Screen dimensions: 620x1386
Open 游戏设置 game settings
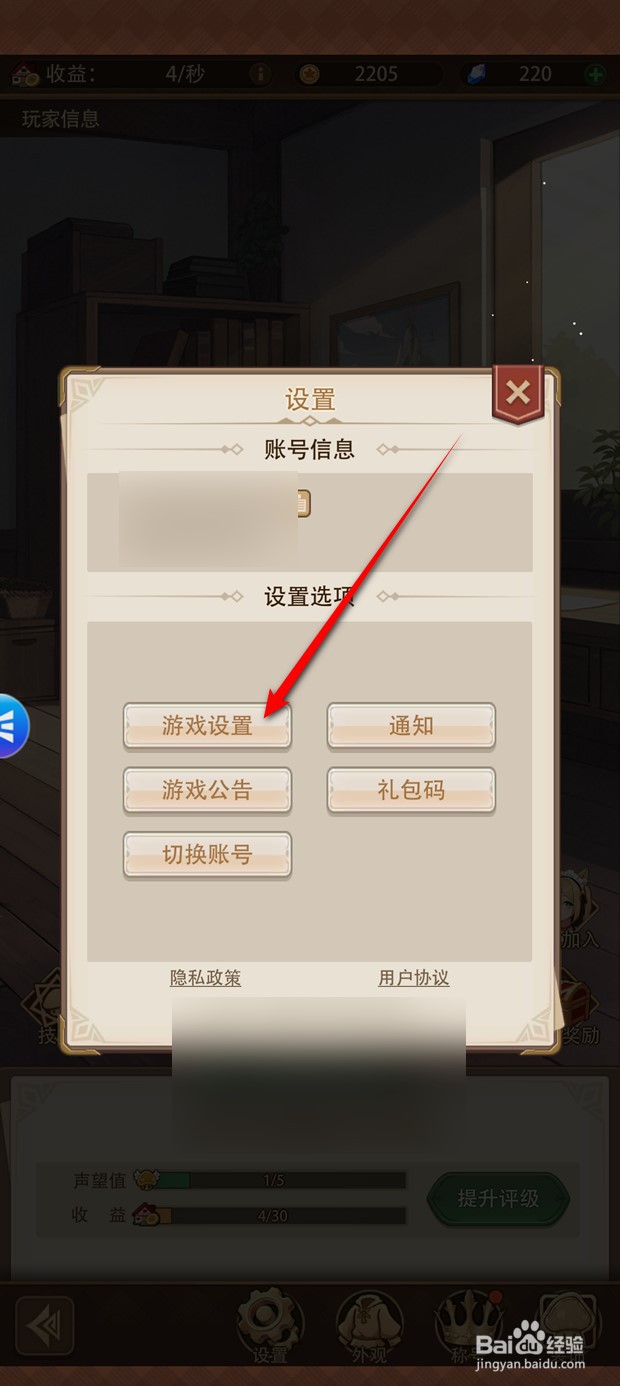[207, 727]
